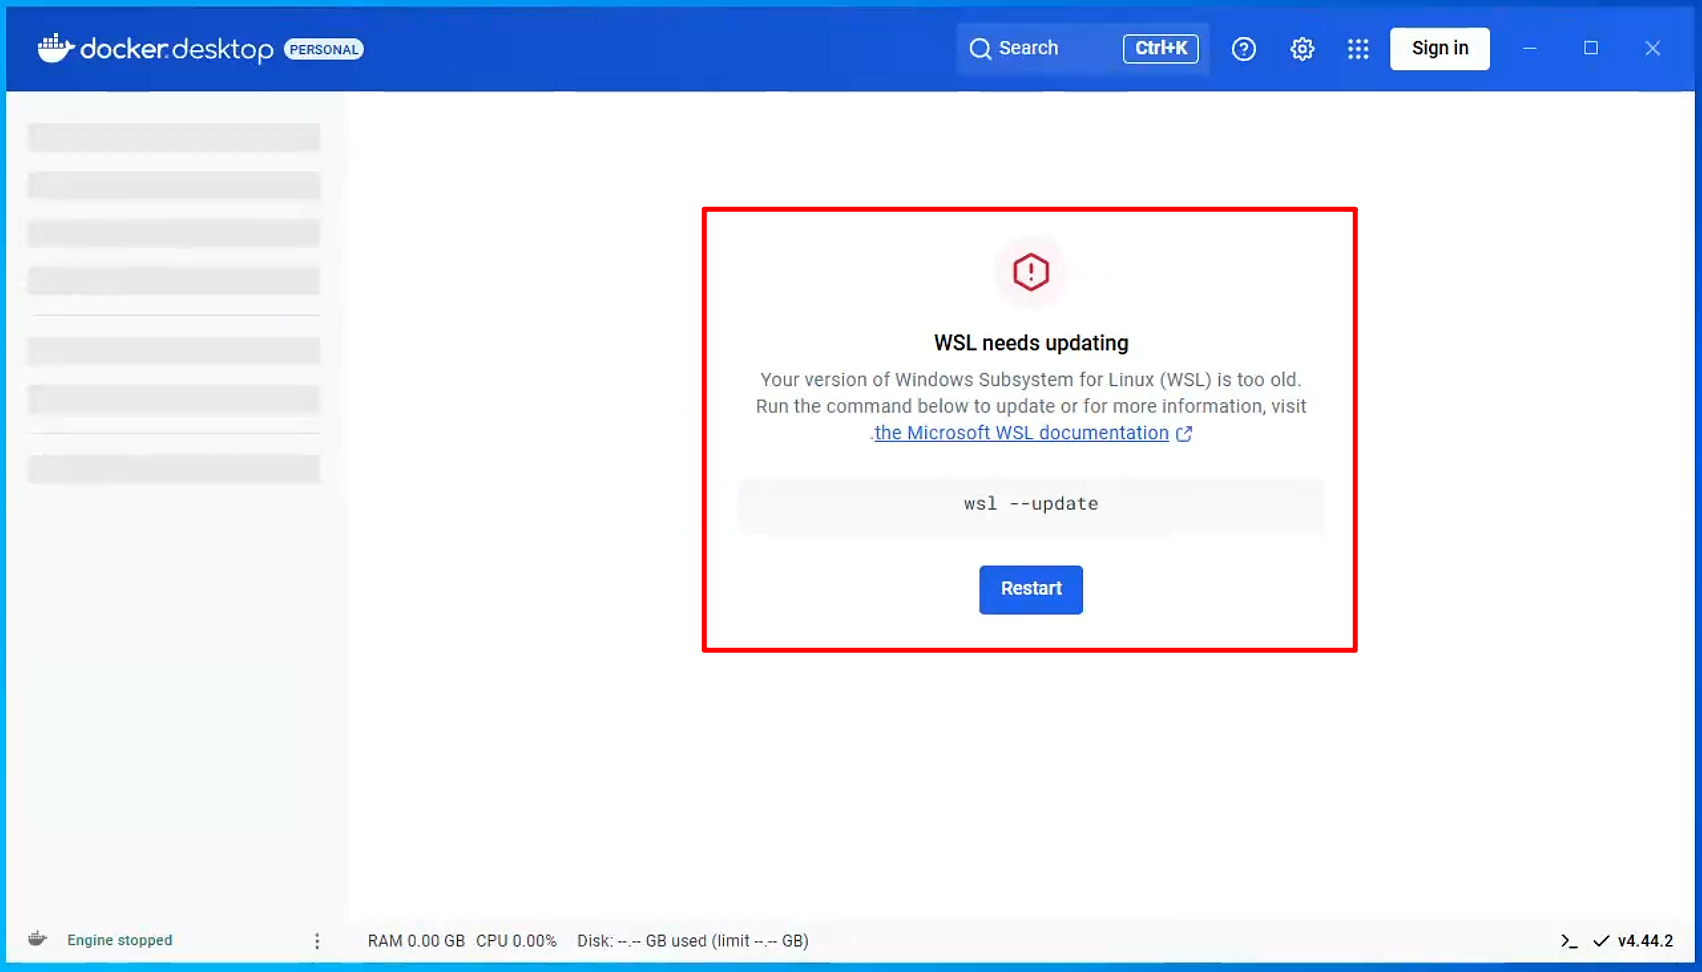Image resolution: width=1702 pixels, height=972 pixels.
Task: Click the whale engine status icon
Action: click(38, 939)
